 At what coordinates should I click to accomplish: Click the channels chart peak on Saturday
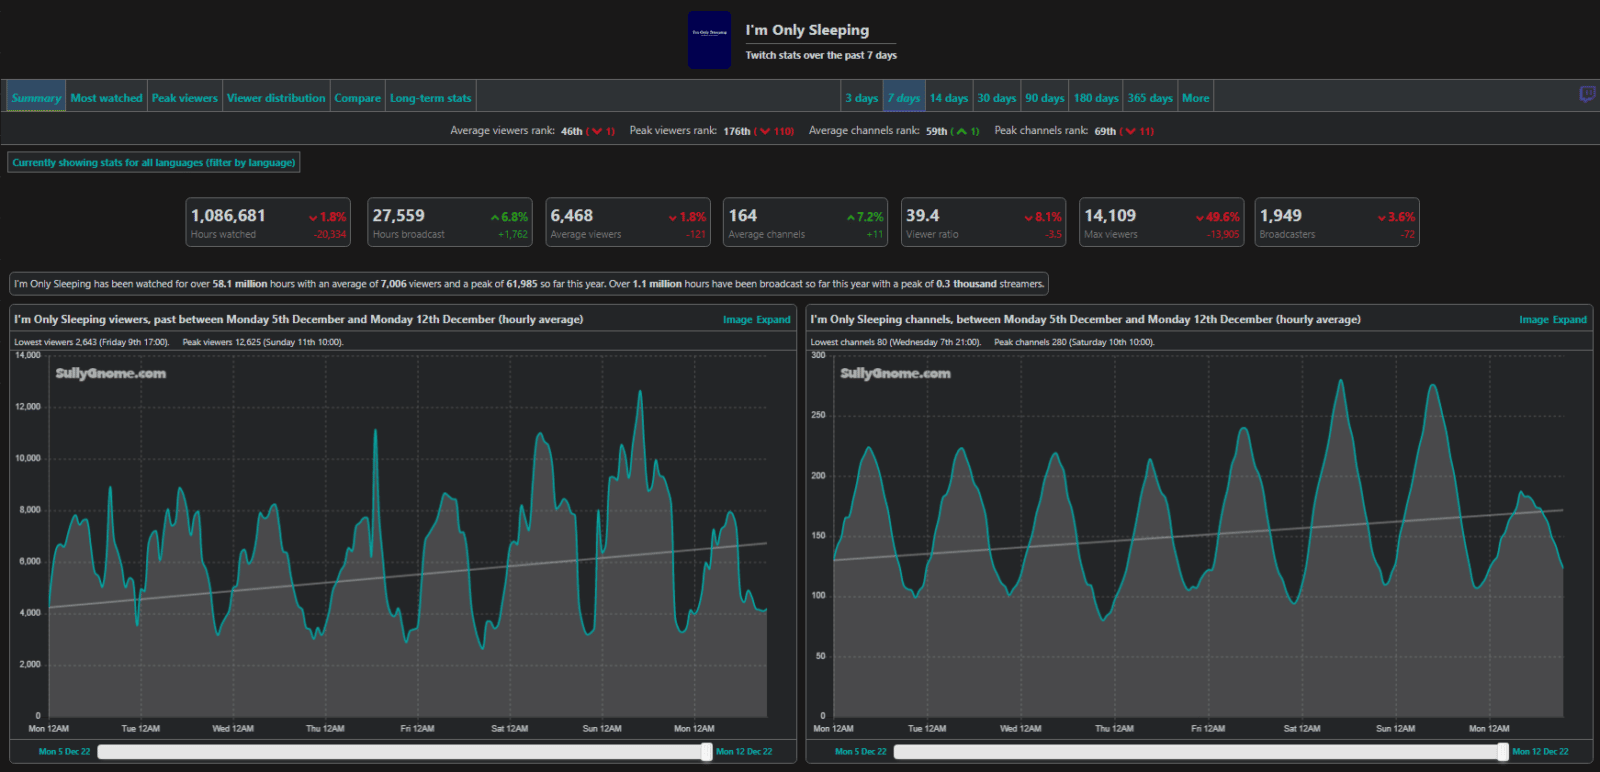click(1341, 381)
